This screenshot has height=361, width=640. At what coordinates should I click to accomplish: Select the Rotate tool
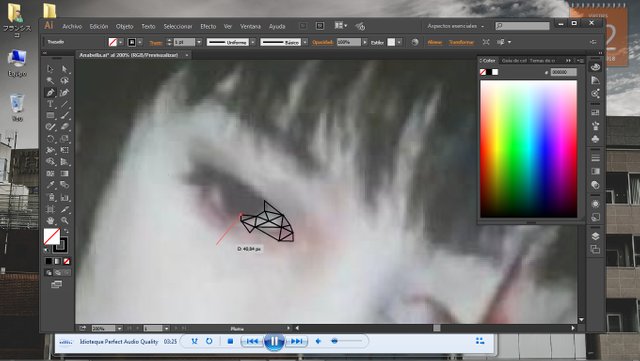(x=50, y=139)
